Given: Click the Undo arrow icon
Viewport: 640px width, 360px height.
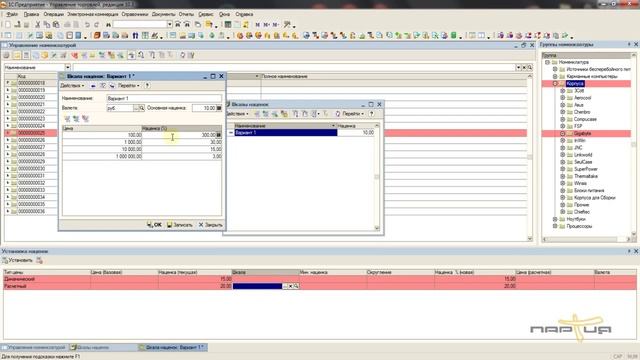Looking at the screenshot, I should click(87, 24).
